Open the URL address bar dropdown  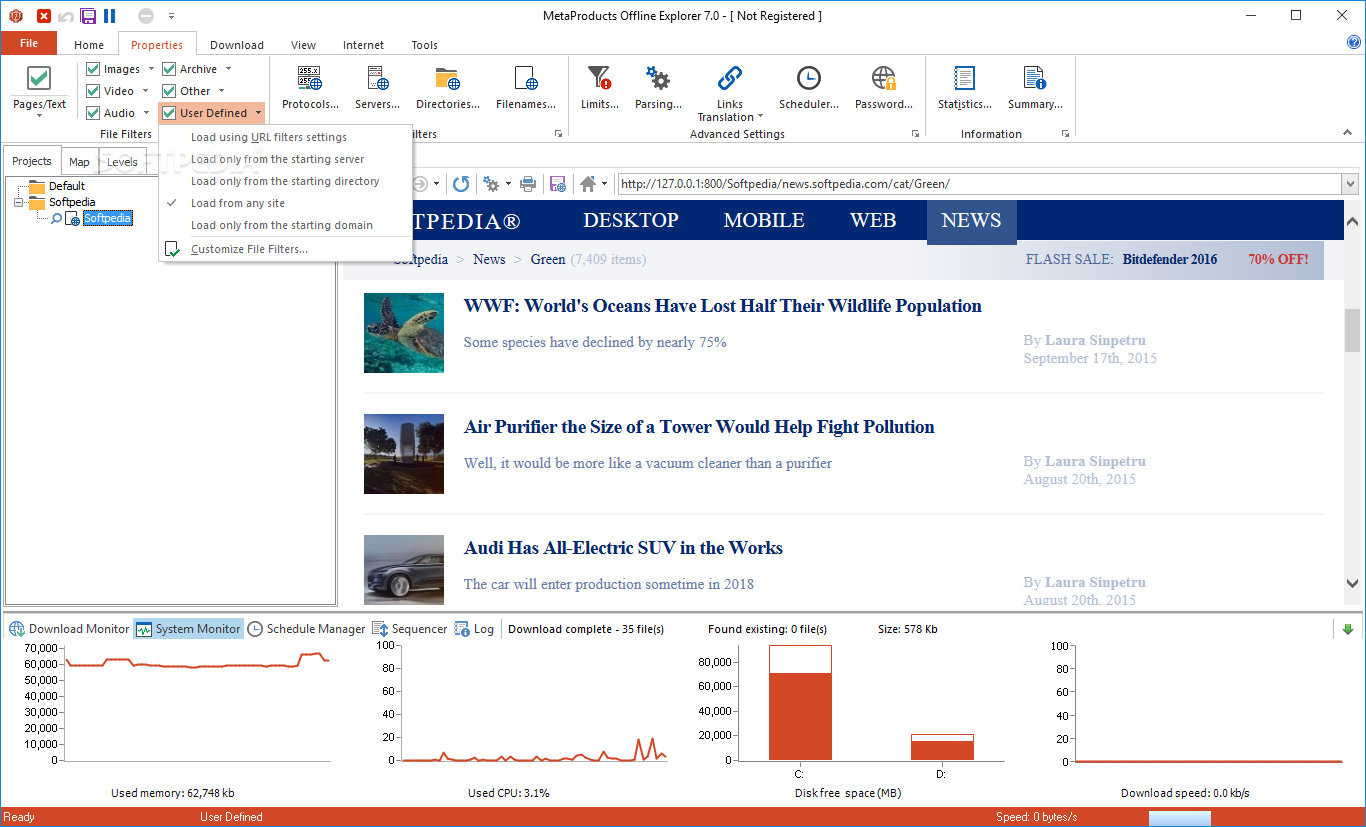tap(1350, 184)
